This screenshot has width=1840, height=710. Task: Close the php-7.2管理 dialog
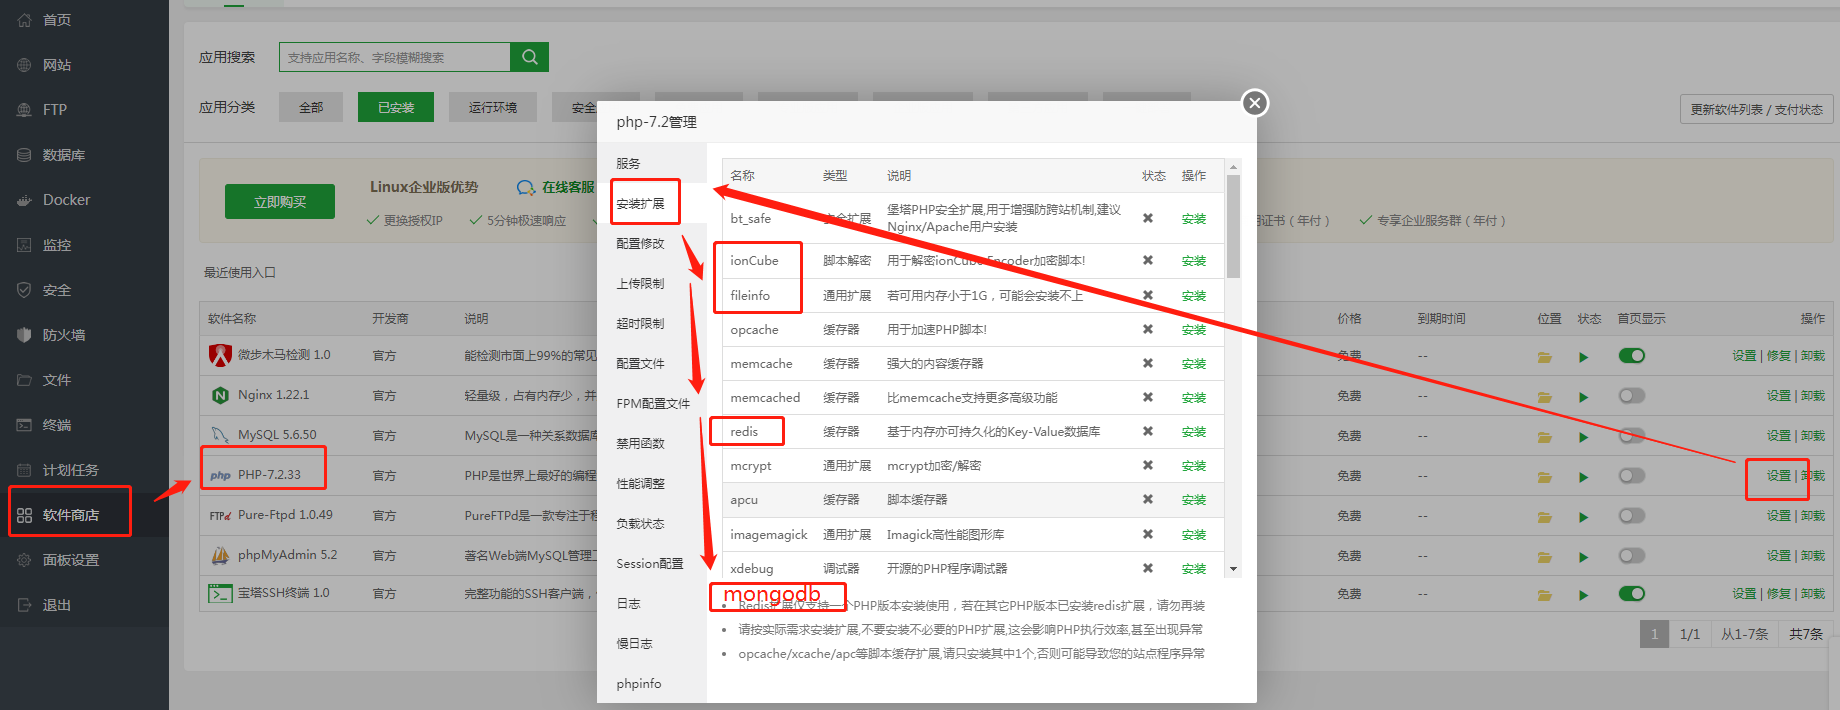point(1255,103)
